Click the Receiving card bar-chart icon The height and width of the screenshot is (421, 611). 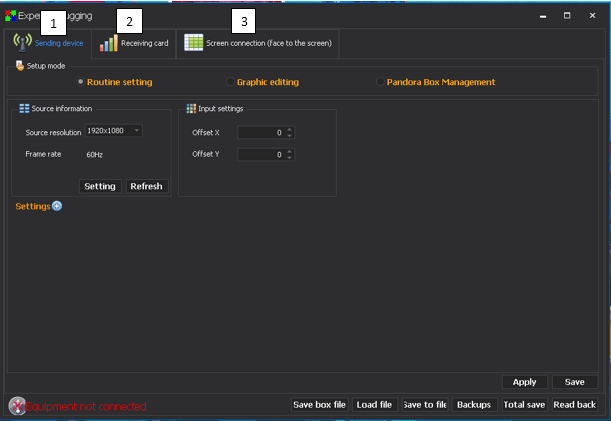108,43
